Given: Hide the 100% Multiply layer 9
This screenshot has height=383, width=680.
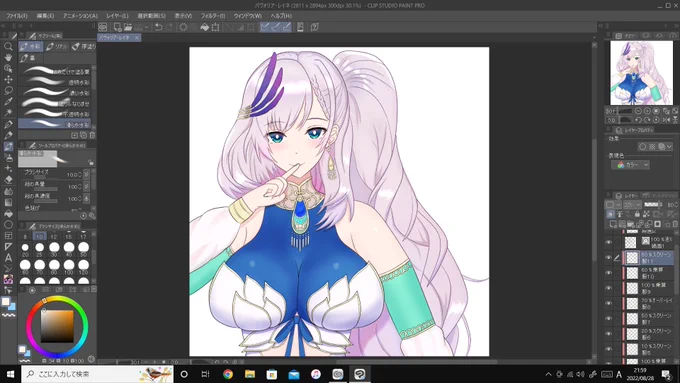Looking at the screenshot, I should pyautogui.click(x=608, y=288).
